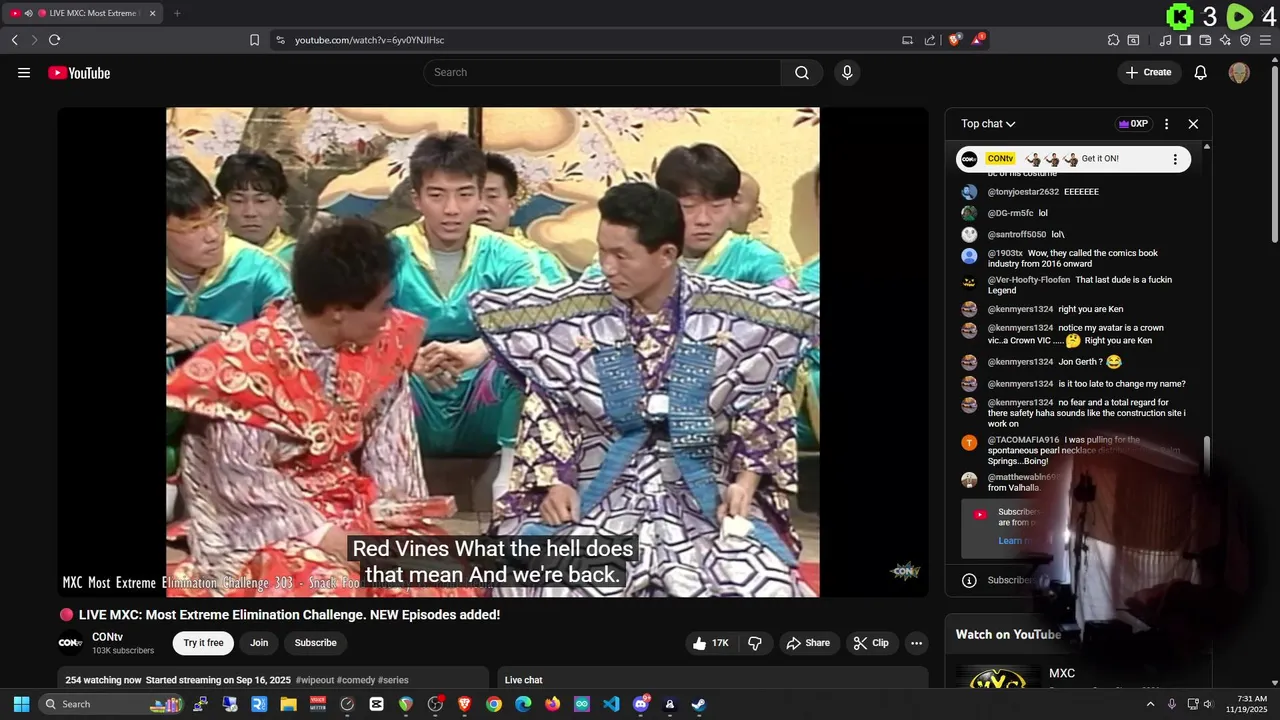
Task: Open the Brave main menu icon
Action: [x=1265, y=40]
